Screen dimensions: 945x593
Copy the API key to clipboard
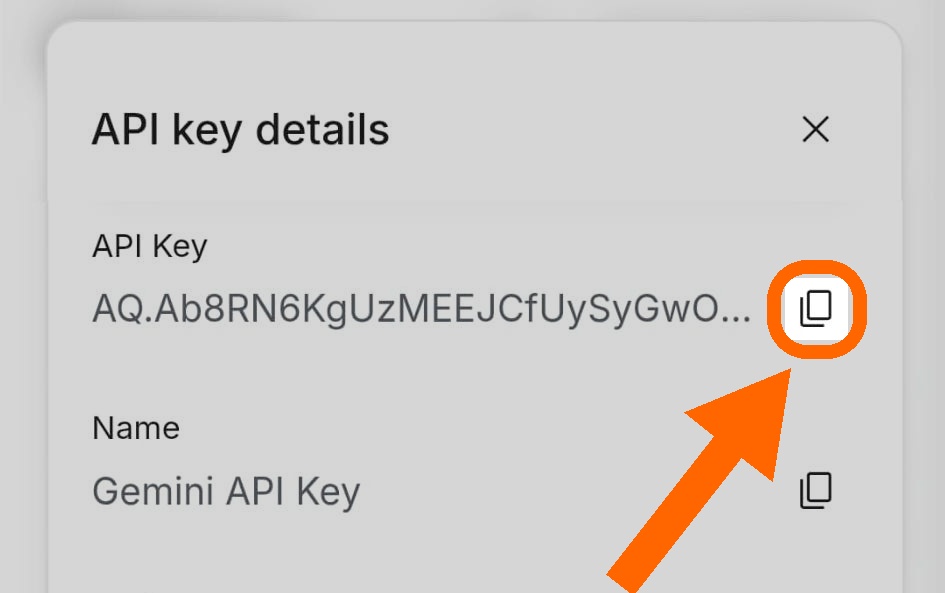pyautogui.click(x=816, y=309)
